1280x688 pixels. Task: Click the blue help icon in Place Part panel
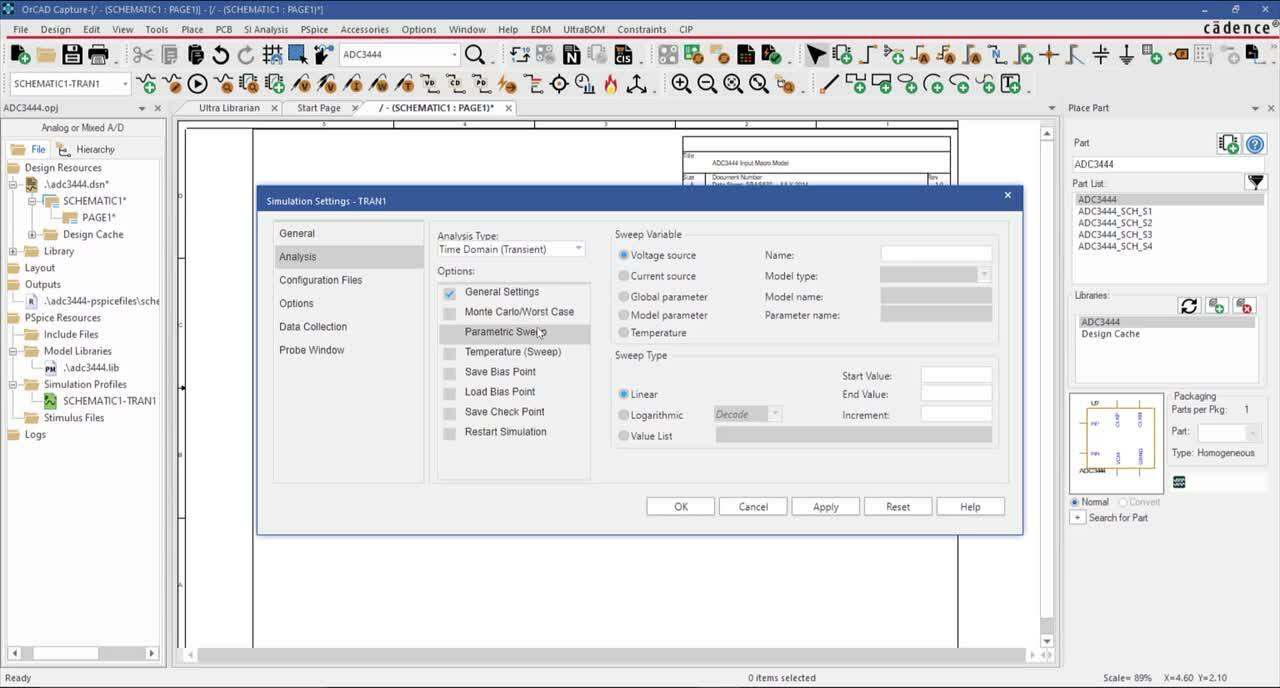pyautogui.click(x=1255, y=144)
